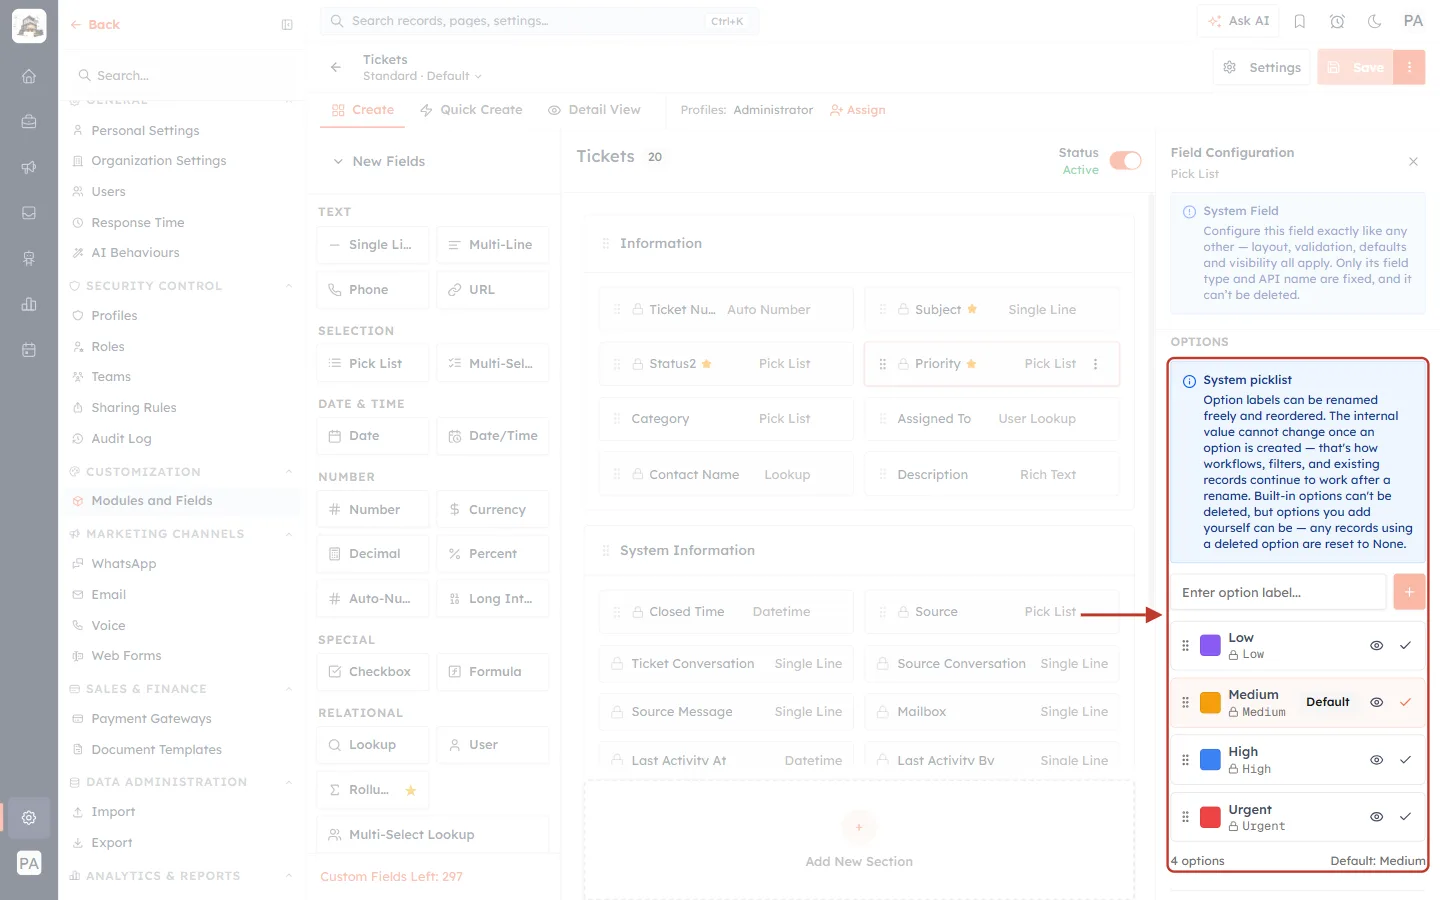Click the Assign link next to Profiles

(858, 110)
